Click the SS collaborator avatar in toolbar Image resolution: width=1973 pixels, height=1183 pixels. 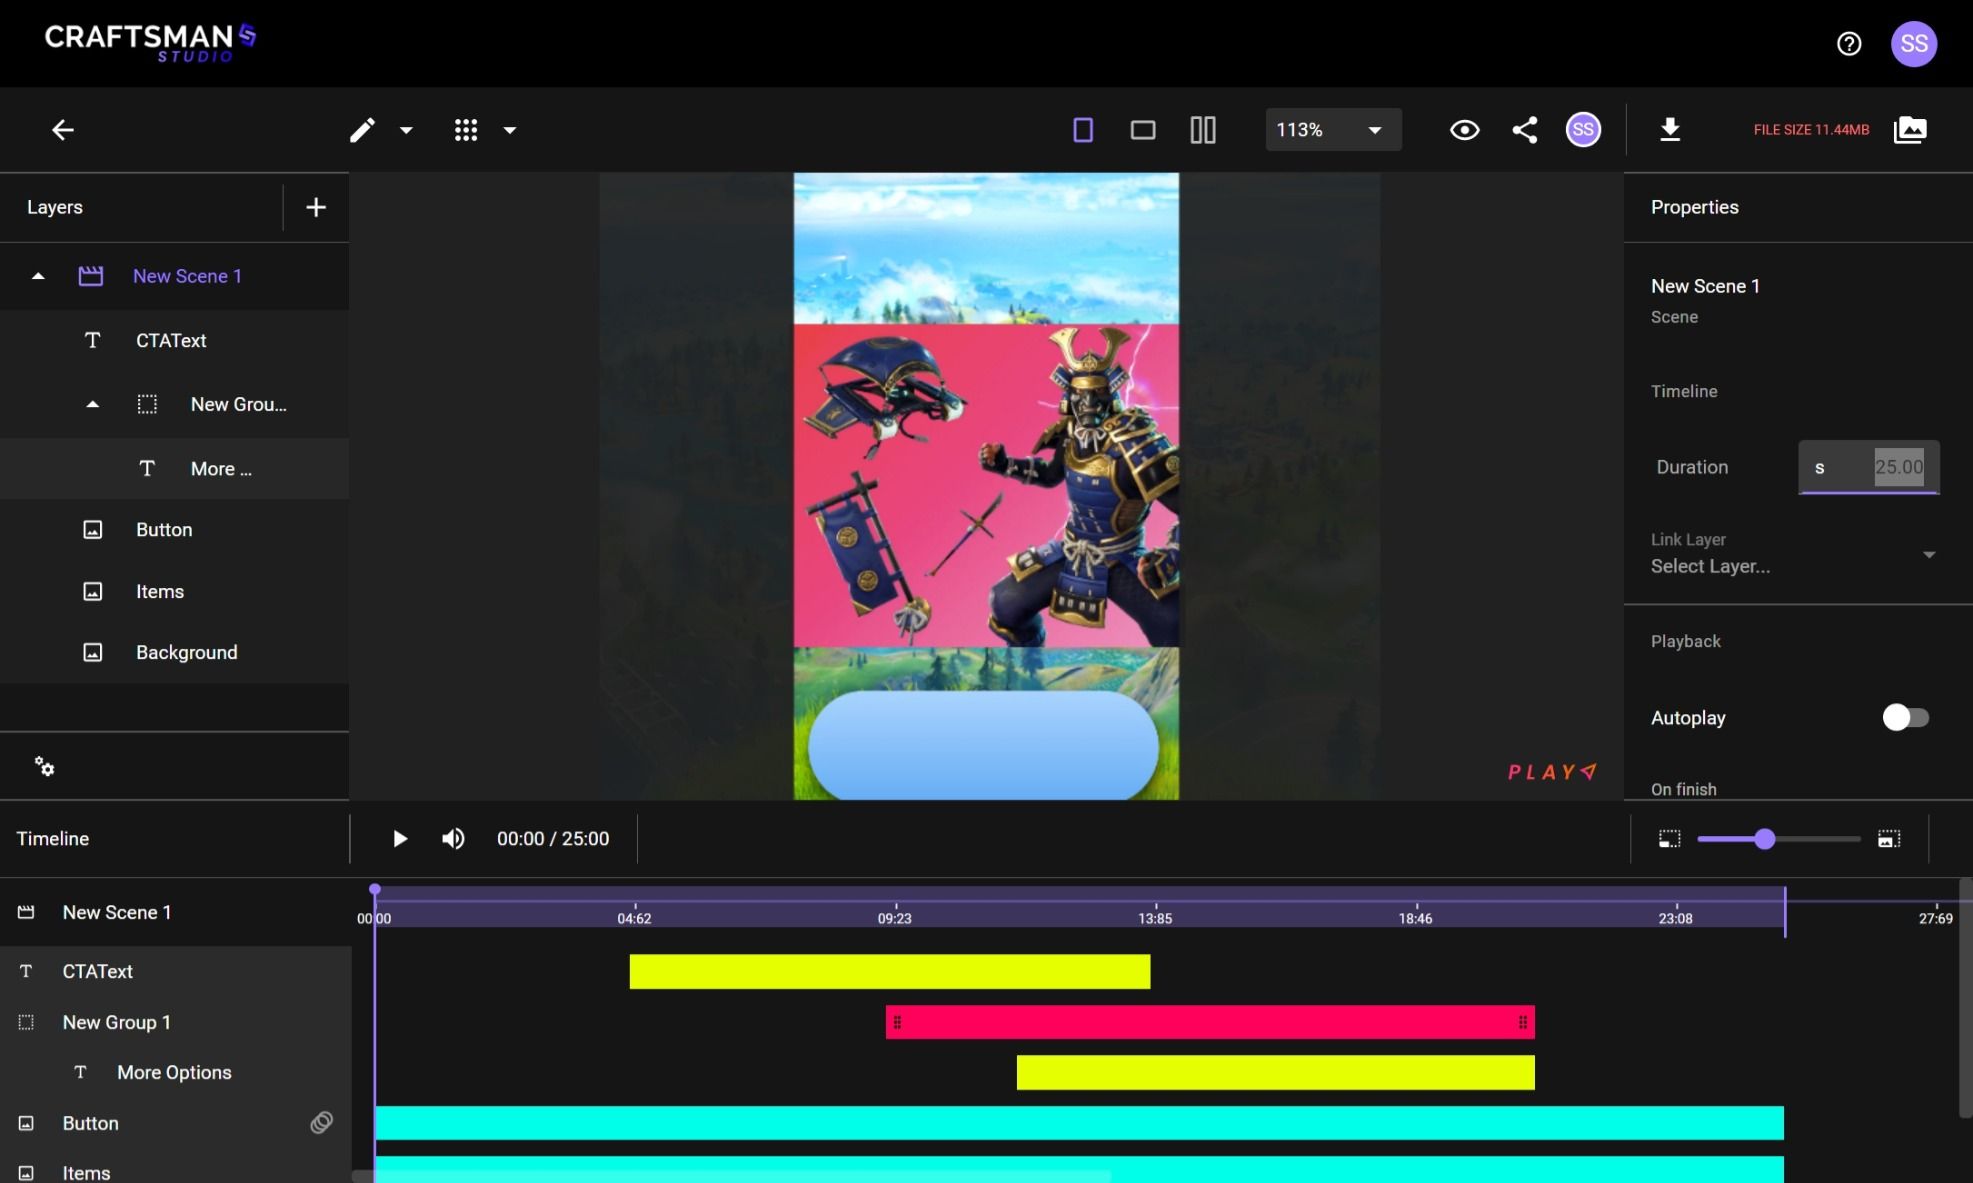(x=1583, y=130)
